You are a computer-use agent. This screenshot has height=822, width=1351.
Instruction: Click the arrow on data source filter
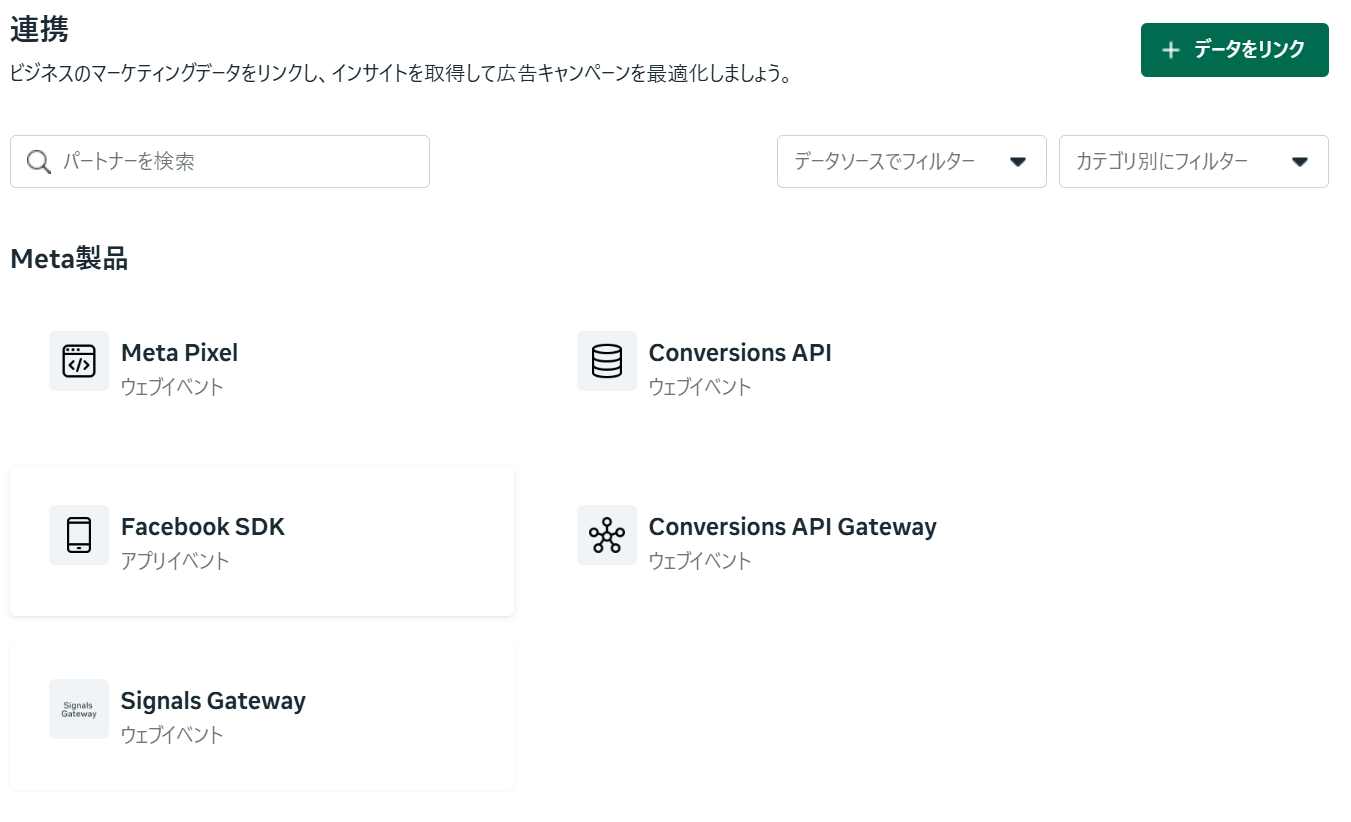(x=1018, y=162)
